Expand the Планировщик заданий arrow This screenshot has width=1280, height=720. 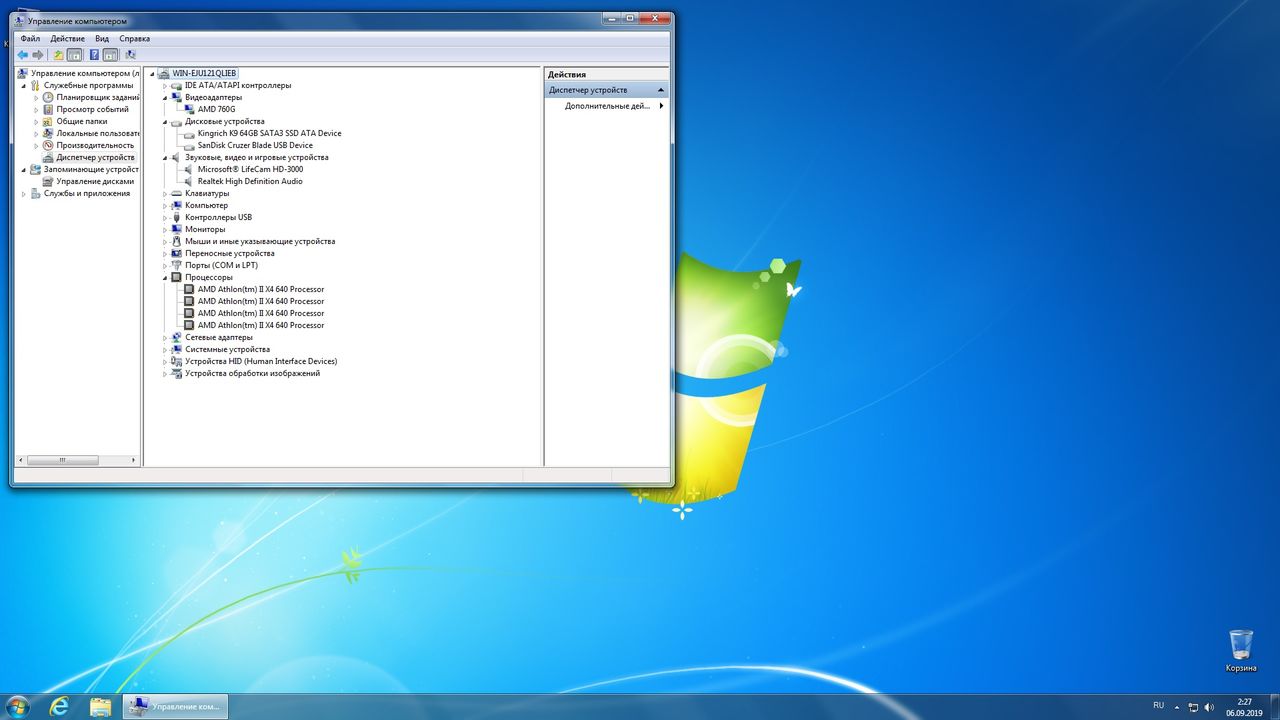(36, 97)
